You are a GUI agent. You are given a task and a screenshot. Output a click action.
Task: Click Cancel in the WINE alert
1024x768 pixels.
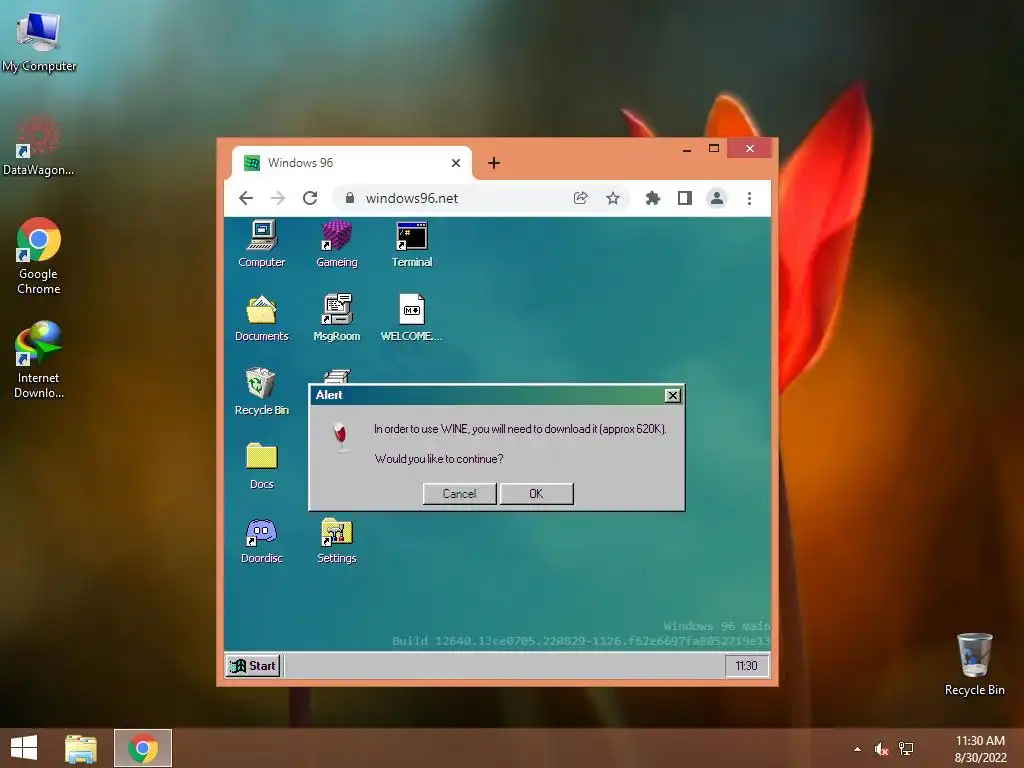460,494
